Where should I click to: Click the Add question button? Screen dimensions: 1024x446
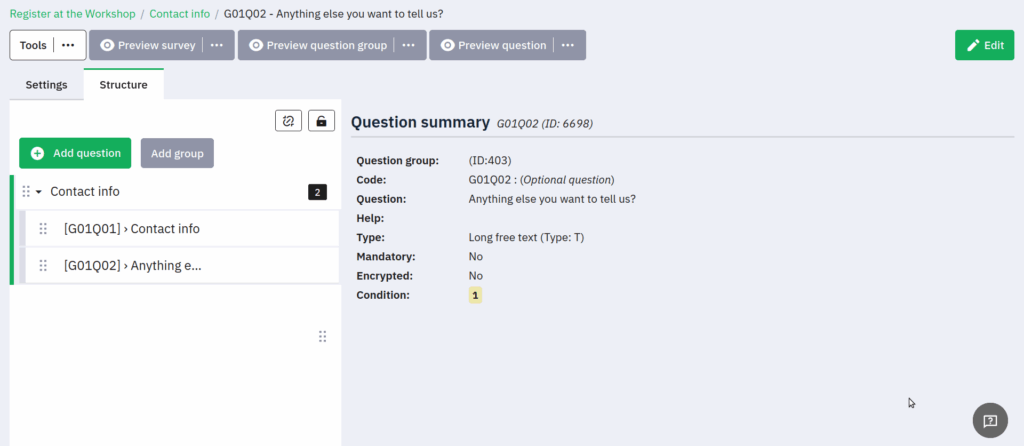point(75,153)
